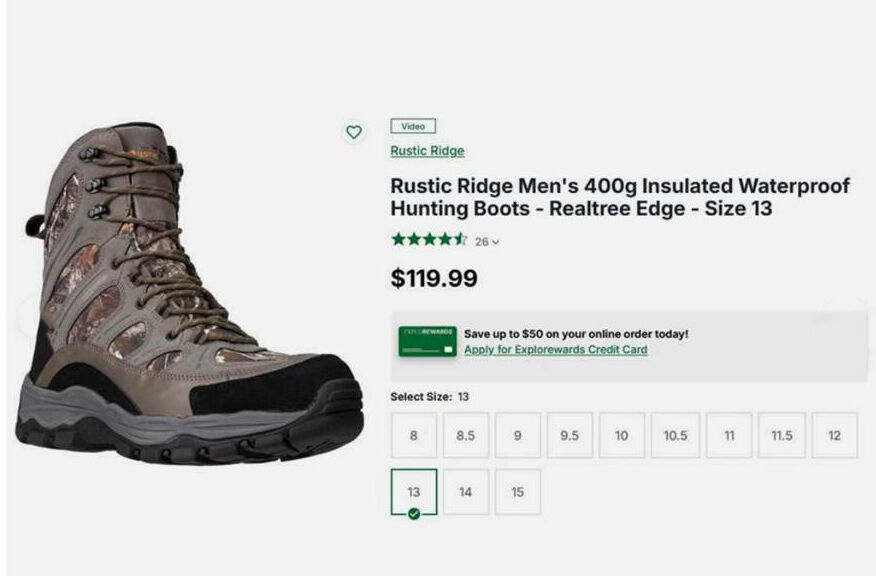This screenshot has width=876, height=576.
Task: Click the selected size 13 box
Action: [414, 492]
